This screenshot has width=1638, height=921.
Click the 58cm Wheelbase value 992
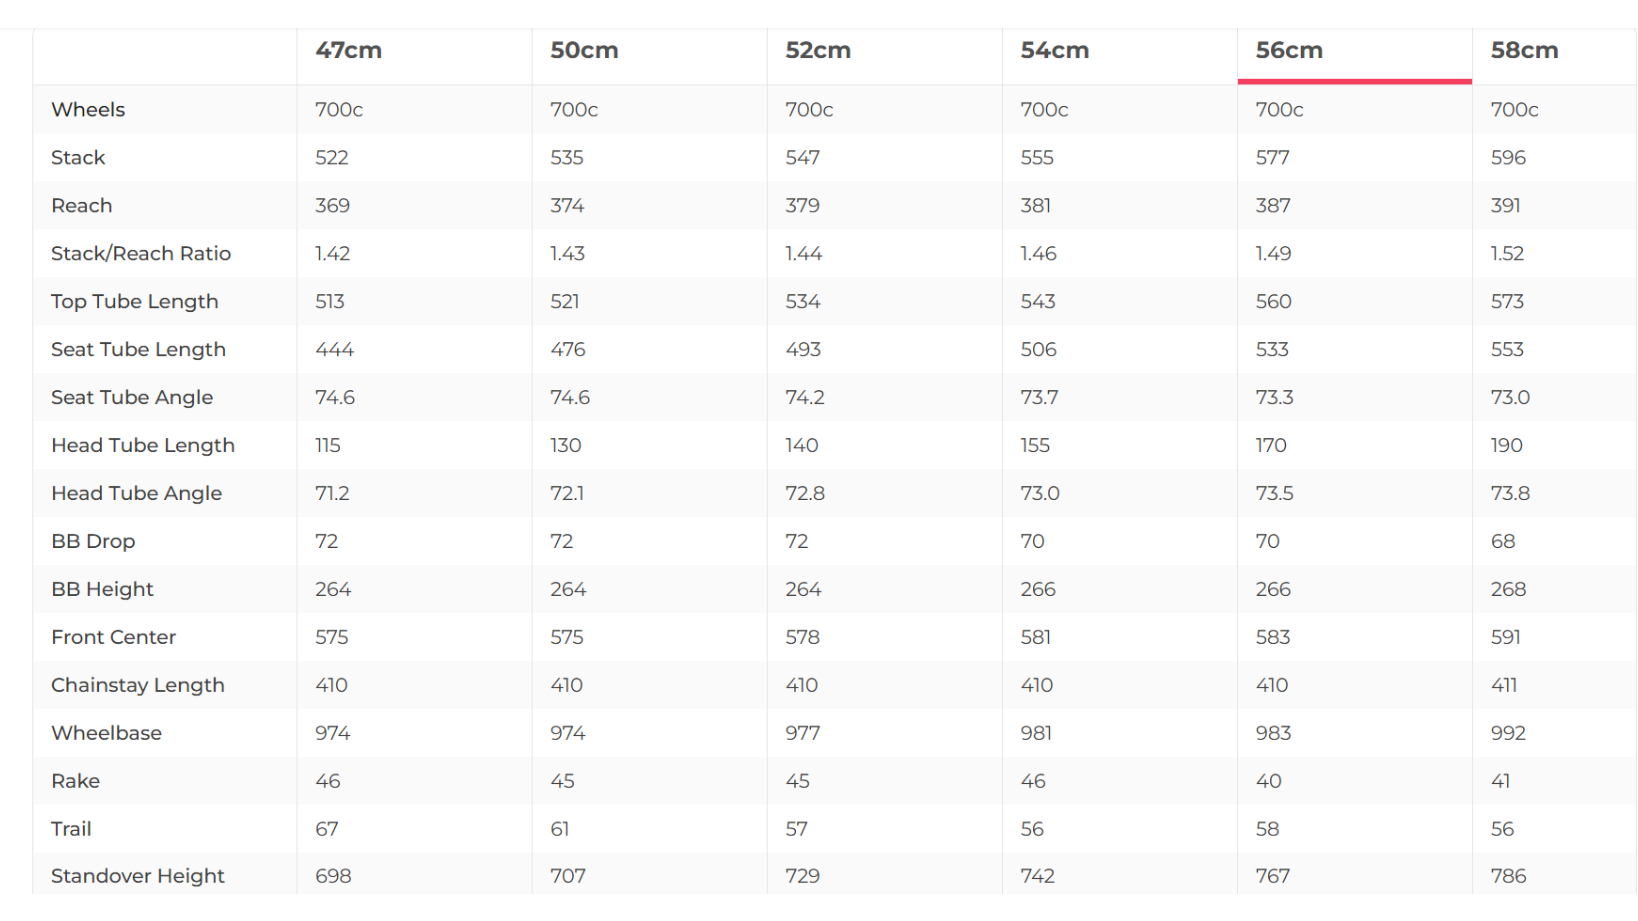click(x=1508, y=734)
